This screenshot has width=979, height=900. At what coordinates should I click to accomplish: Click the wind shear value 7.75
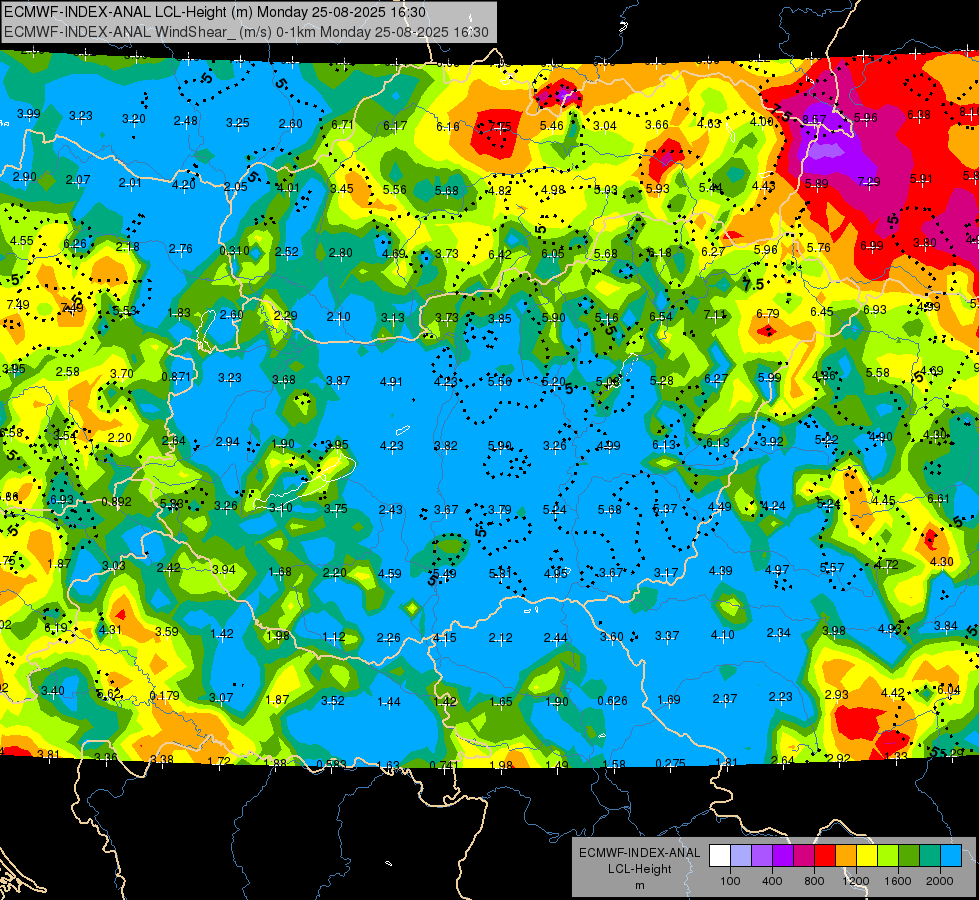(500, 127)
